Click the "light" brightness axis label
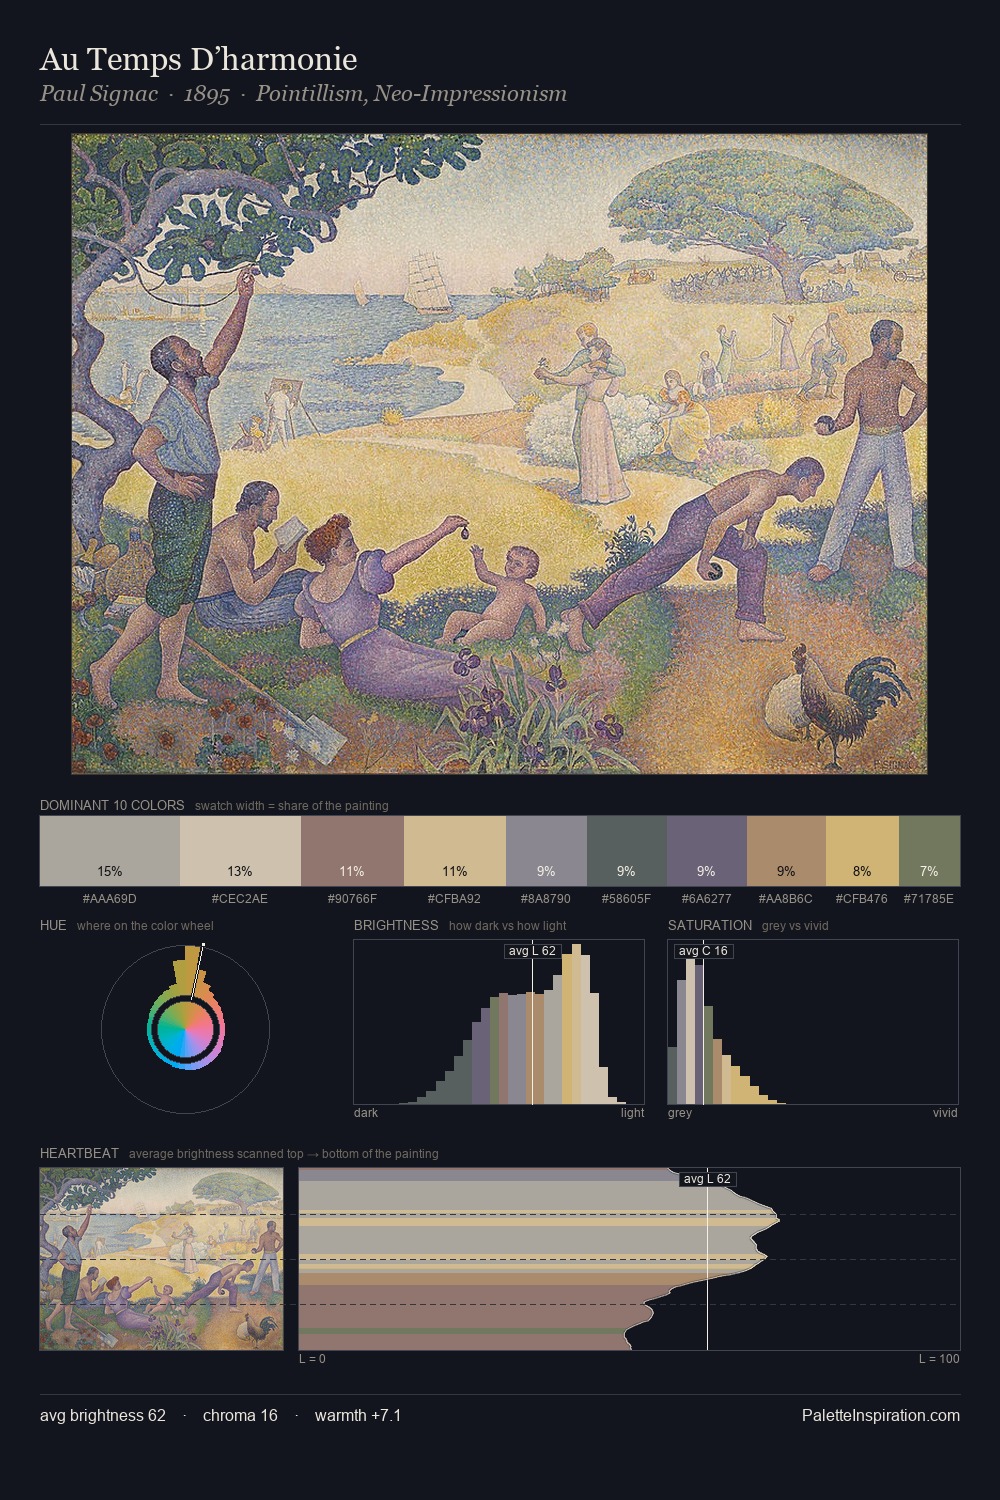 (633, 1113)
